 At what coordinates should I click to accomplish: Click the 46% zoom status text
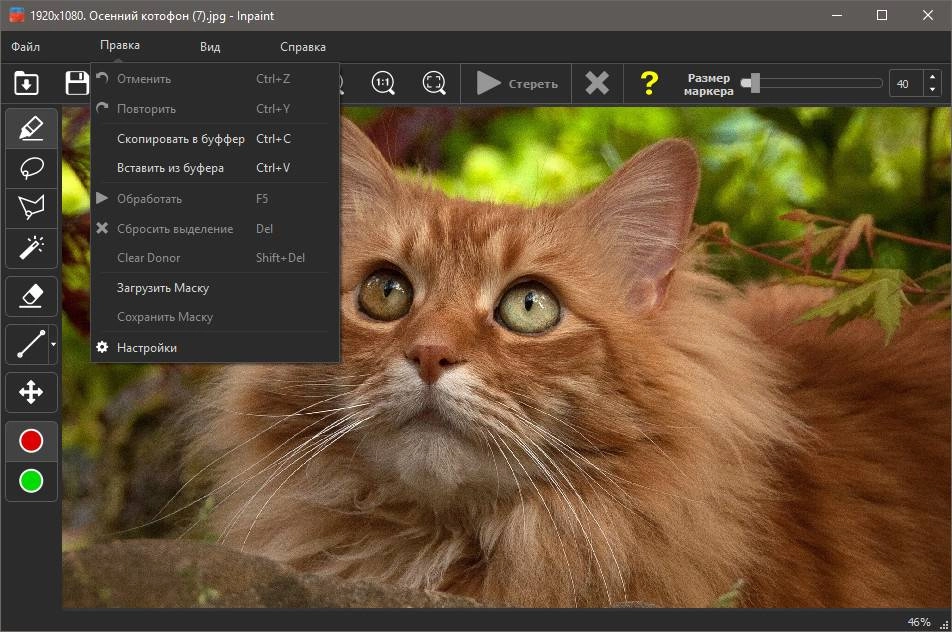point(919,622)
